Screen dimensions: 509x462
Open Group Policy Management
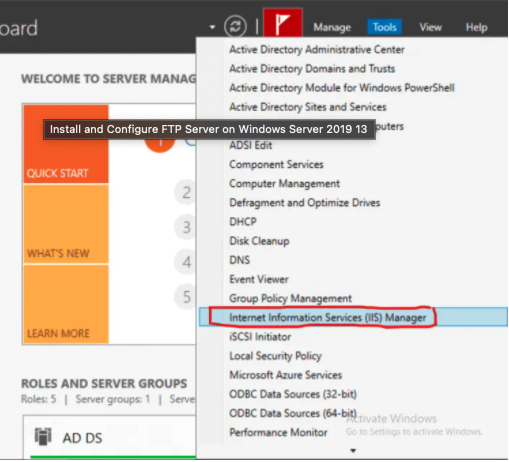(x=290, y=298)
